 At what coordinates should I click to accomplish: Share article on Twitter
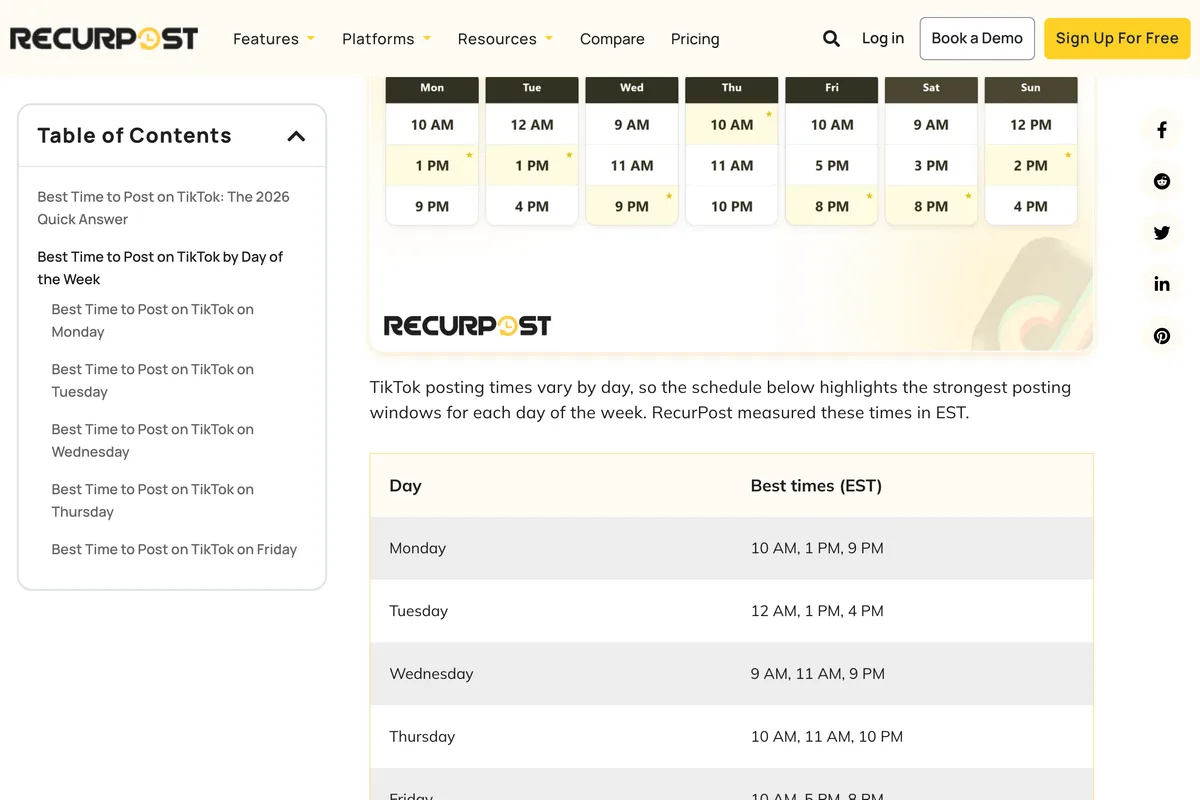point(1162,233)
